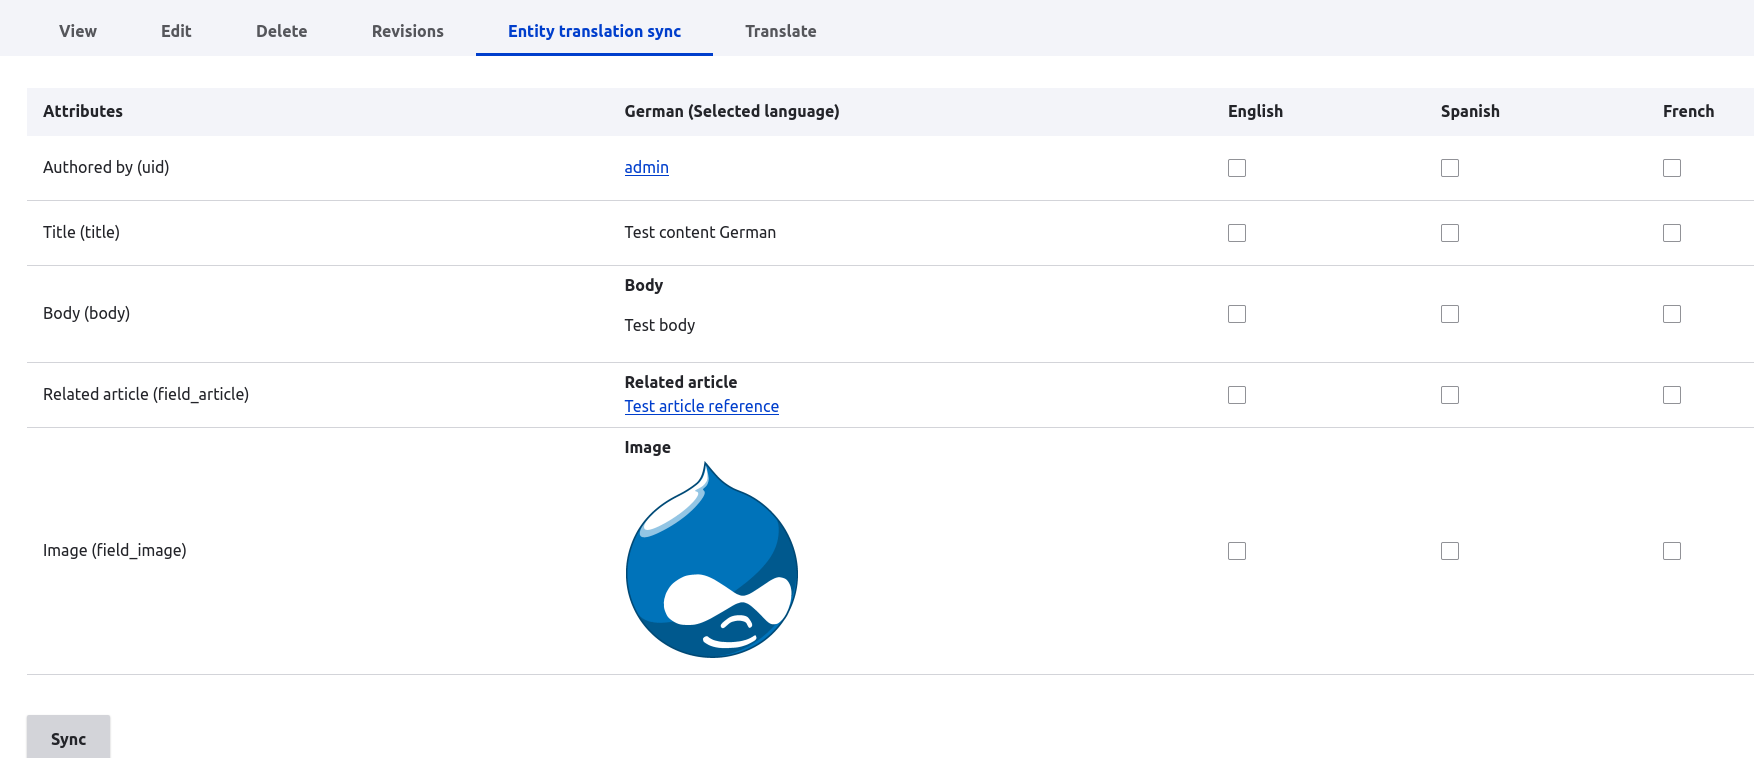Open the Delete tab
The height and width of the screenshot is (758, 1754).
[281, 31]
